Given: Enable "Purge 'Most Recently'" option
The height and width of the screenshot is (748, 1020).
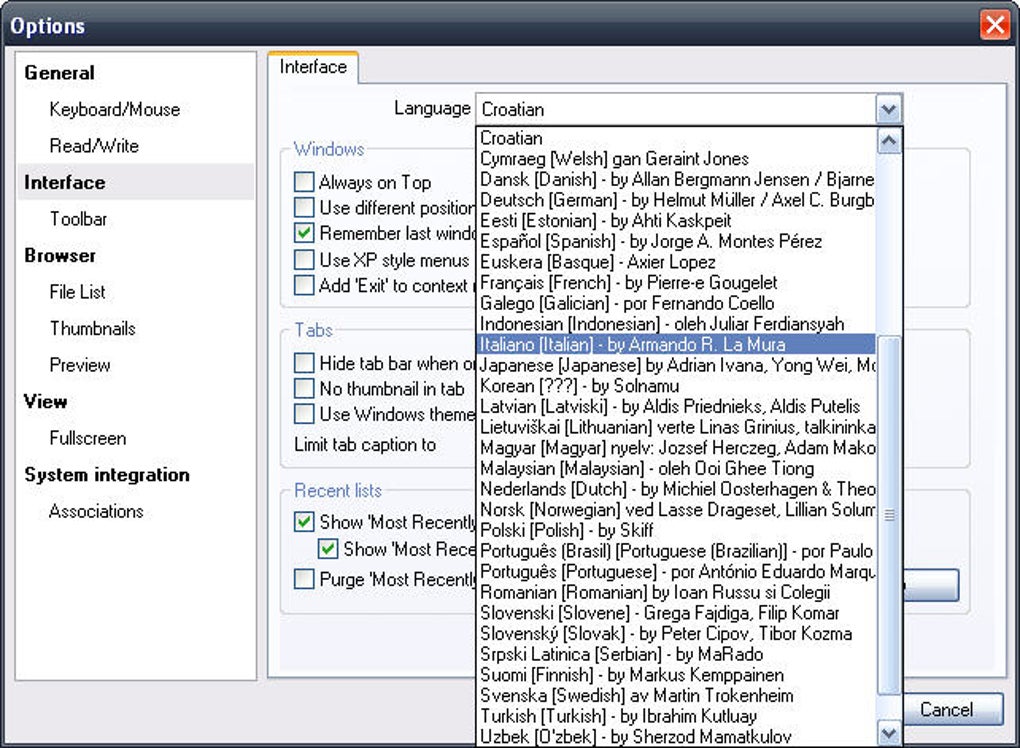Looking at the screenshot, I should pos(304,579).
